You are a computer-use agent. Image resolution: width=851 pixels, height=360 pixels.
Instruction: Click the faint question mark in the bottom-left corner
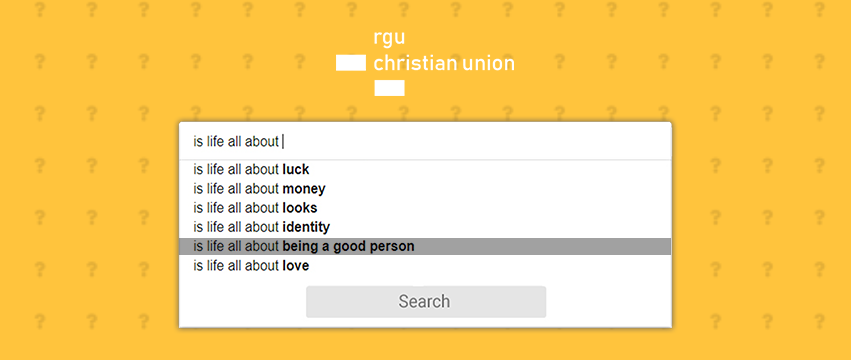pyautogui.click(x=39, y=321)
